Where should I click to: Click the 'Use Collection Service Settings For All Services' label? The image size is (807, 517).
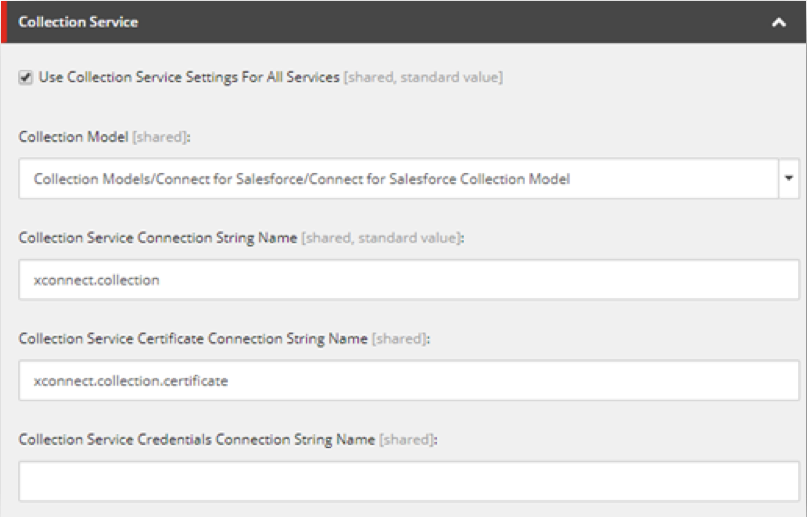point(189,77)
